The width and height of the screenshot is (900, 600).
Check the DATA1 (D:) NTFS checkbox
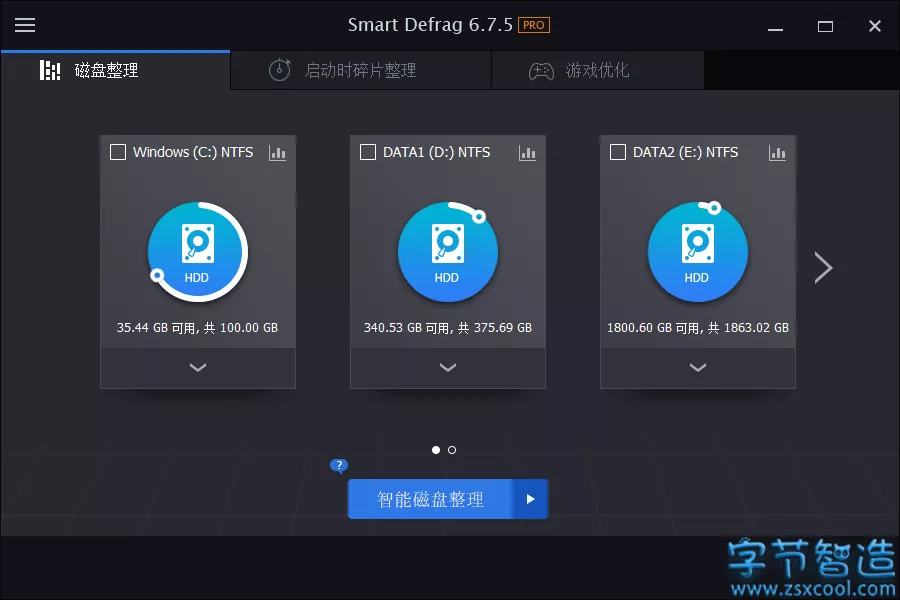pos(368,152)
